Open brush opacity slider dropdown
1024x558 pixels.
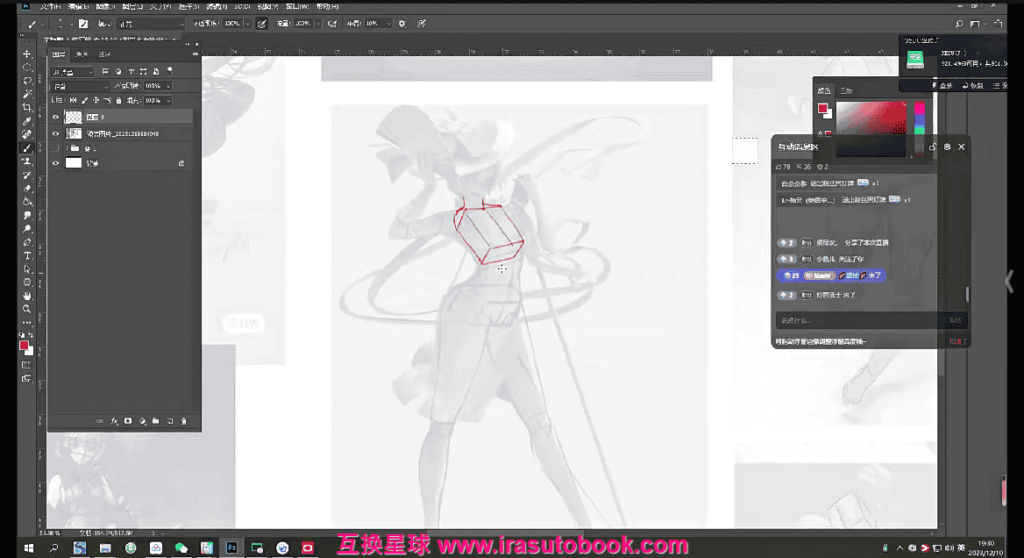(248, 24)
